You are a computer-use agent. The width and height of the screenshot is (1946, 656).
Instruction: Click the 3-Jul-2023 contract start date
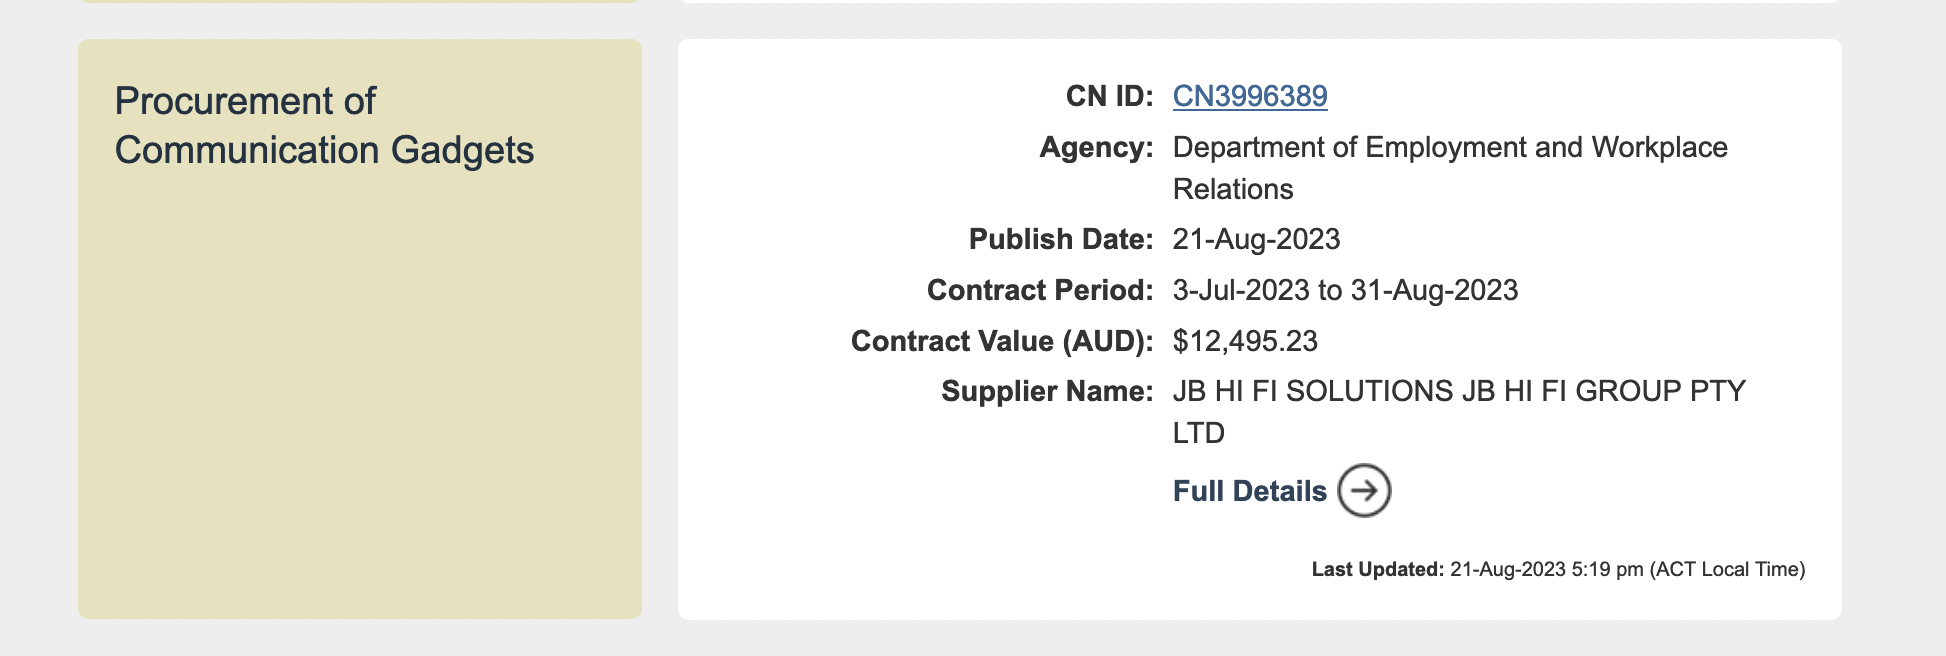[x=1241, y=290]
